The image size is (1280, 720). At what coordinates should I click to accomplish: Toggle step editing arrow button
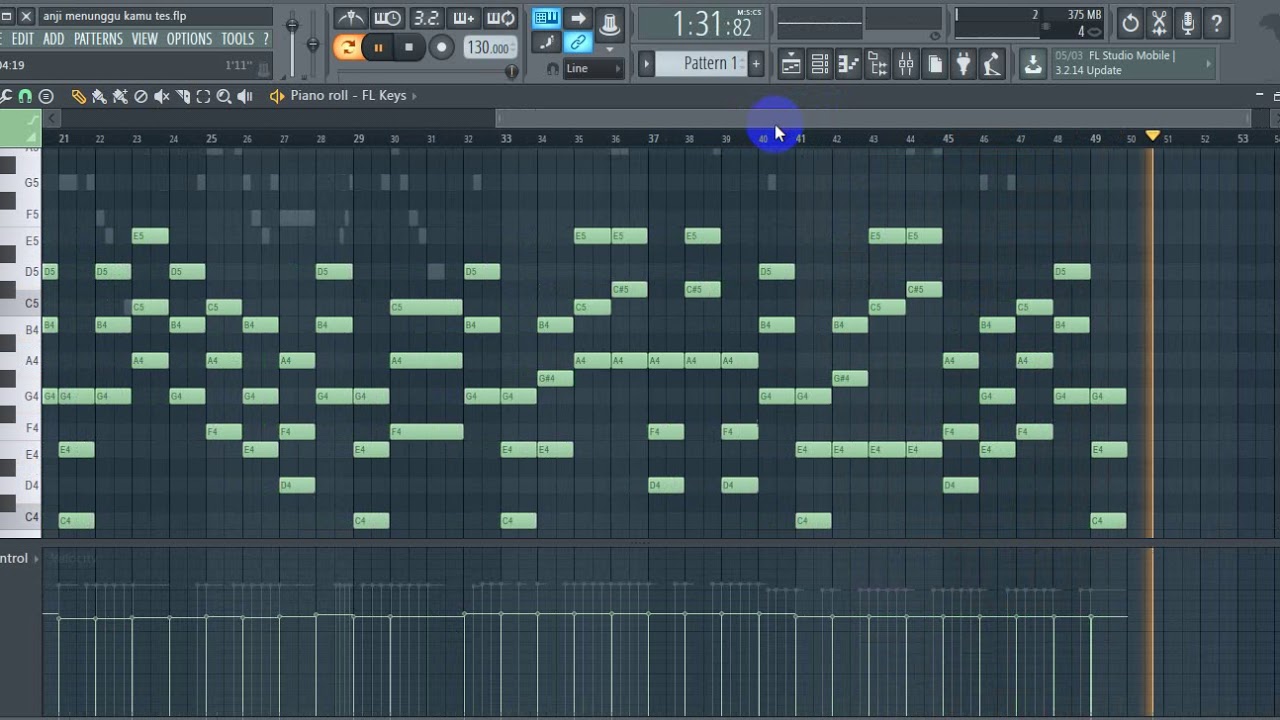pyautogui.click(x=578, y=18)
